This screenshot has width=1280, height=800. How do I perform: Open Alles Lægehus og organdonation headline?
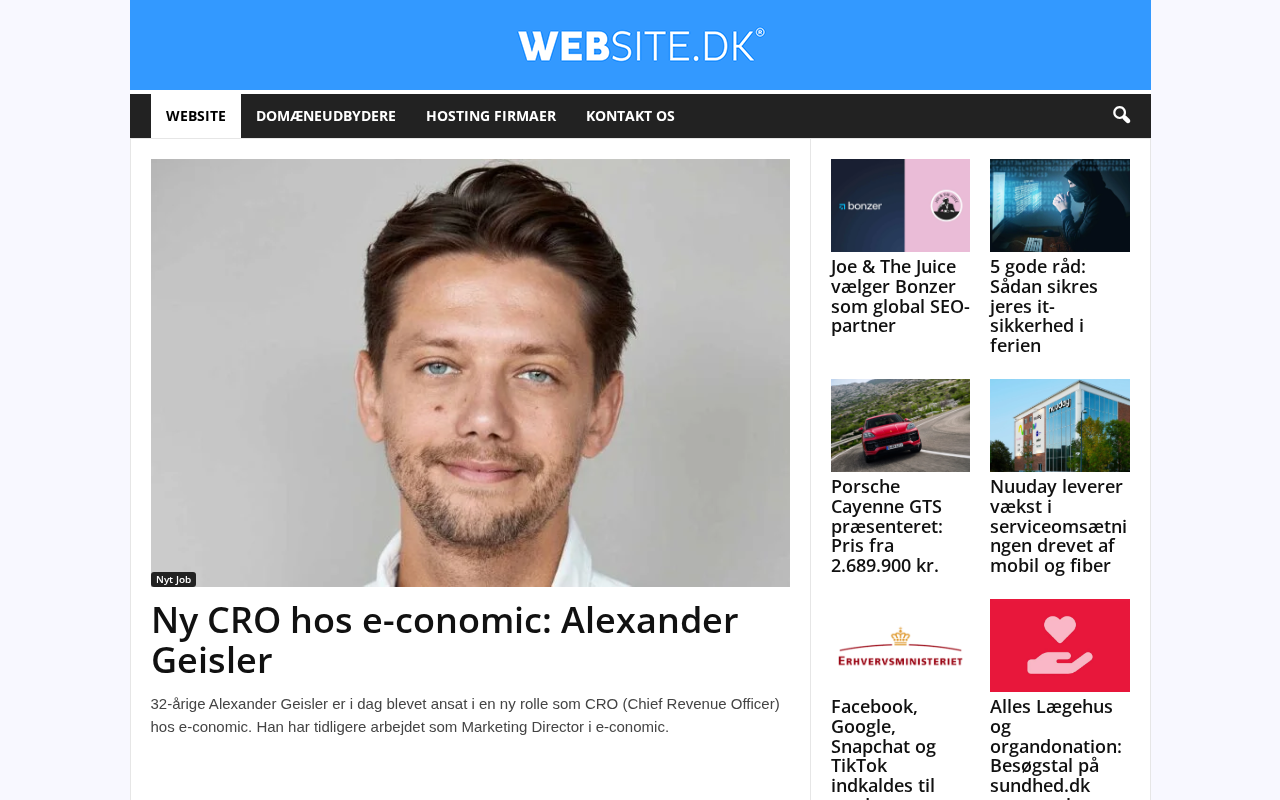pyautogui.click(x=1056, y=748)
